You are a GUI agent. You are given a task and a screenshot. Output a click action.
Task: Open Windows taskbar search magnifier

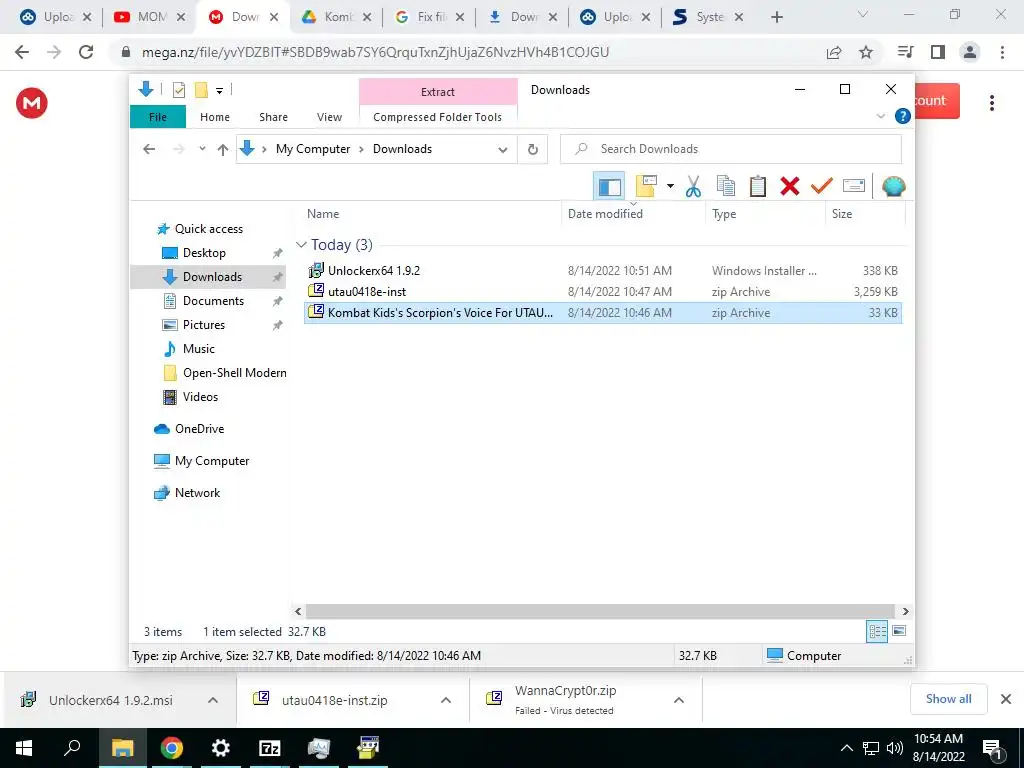point(72,747)
